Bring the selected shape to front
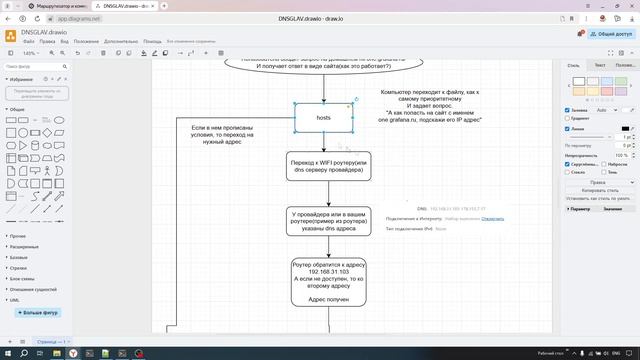This screenshot has height=360, width=640. point(118,53)
